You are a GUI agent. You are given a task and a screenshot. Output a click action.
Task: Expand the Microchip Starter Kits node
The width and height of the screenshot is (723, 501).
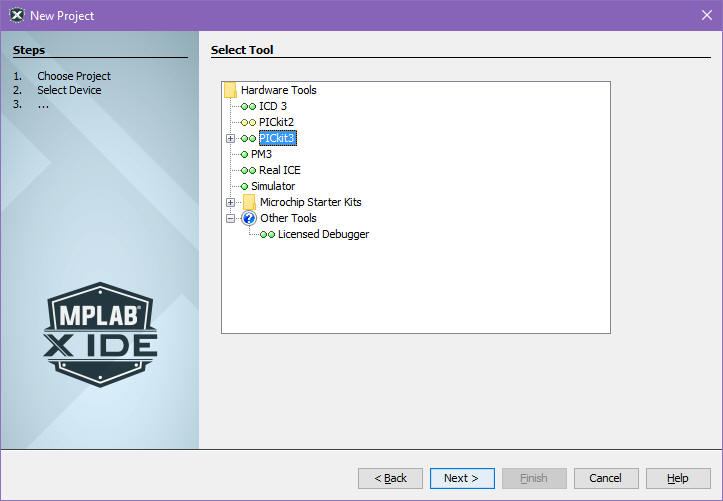(x=231, y=202)
